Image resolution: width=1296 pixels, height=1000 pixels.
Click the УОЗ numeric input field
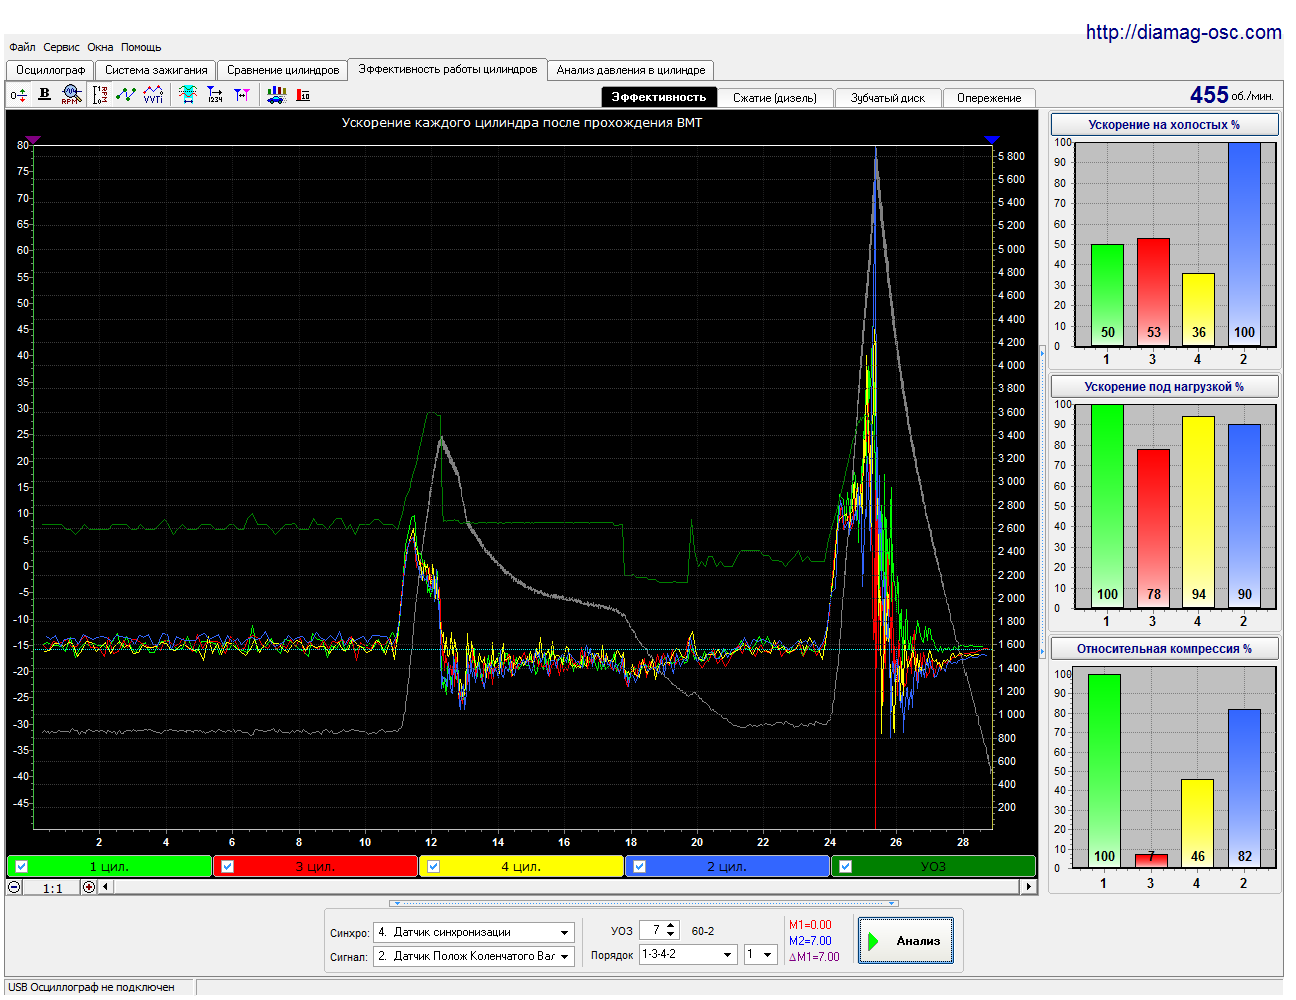pyautogui.click(x=651, y=931)
